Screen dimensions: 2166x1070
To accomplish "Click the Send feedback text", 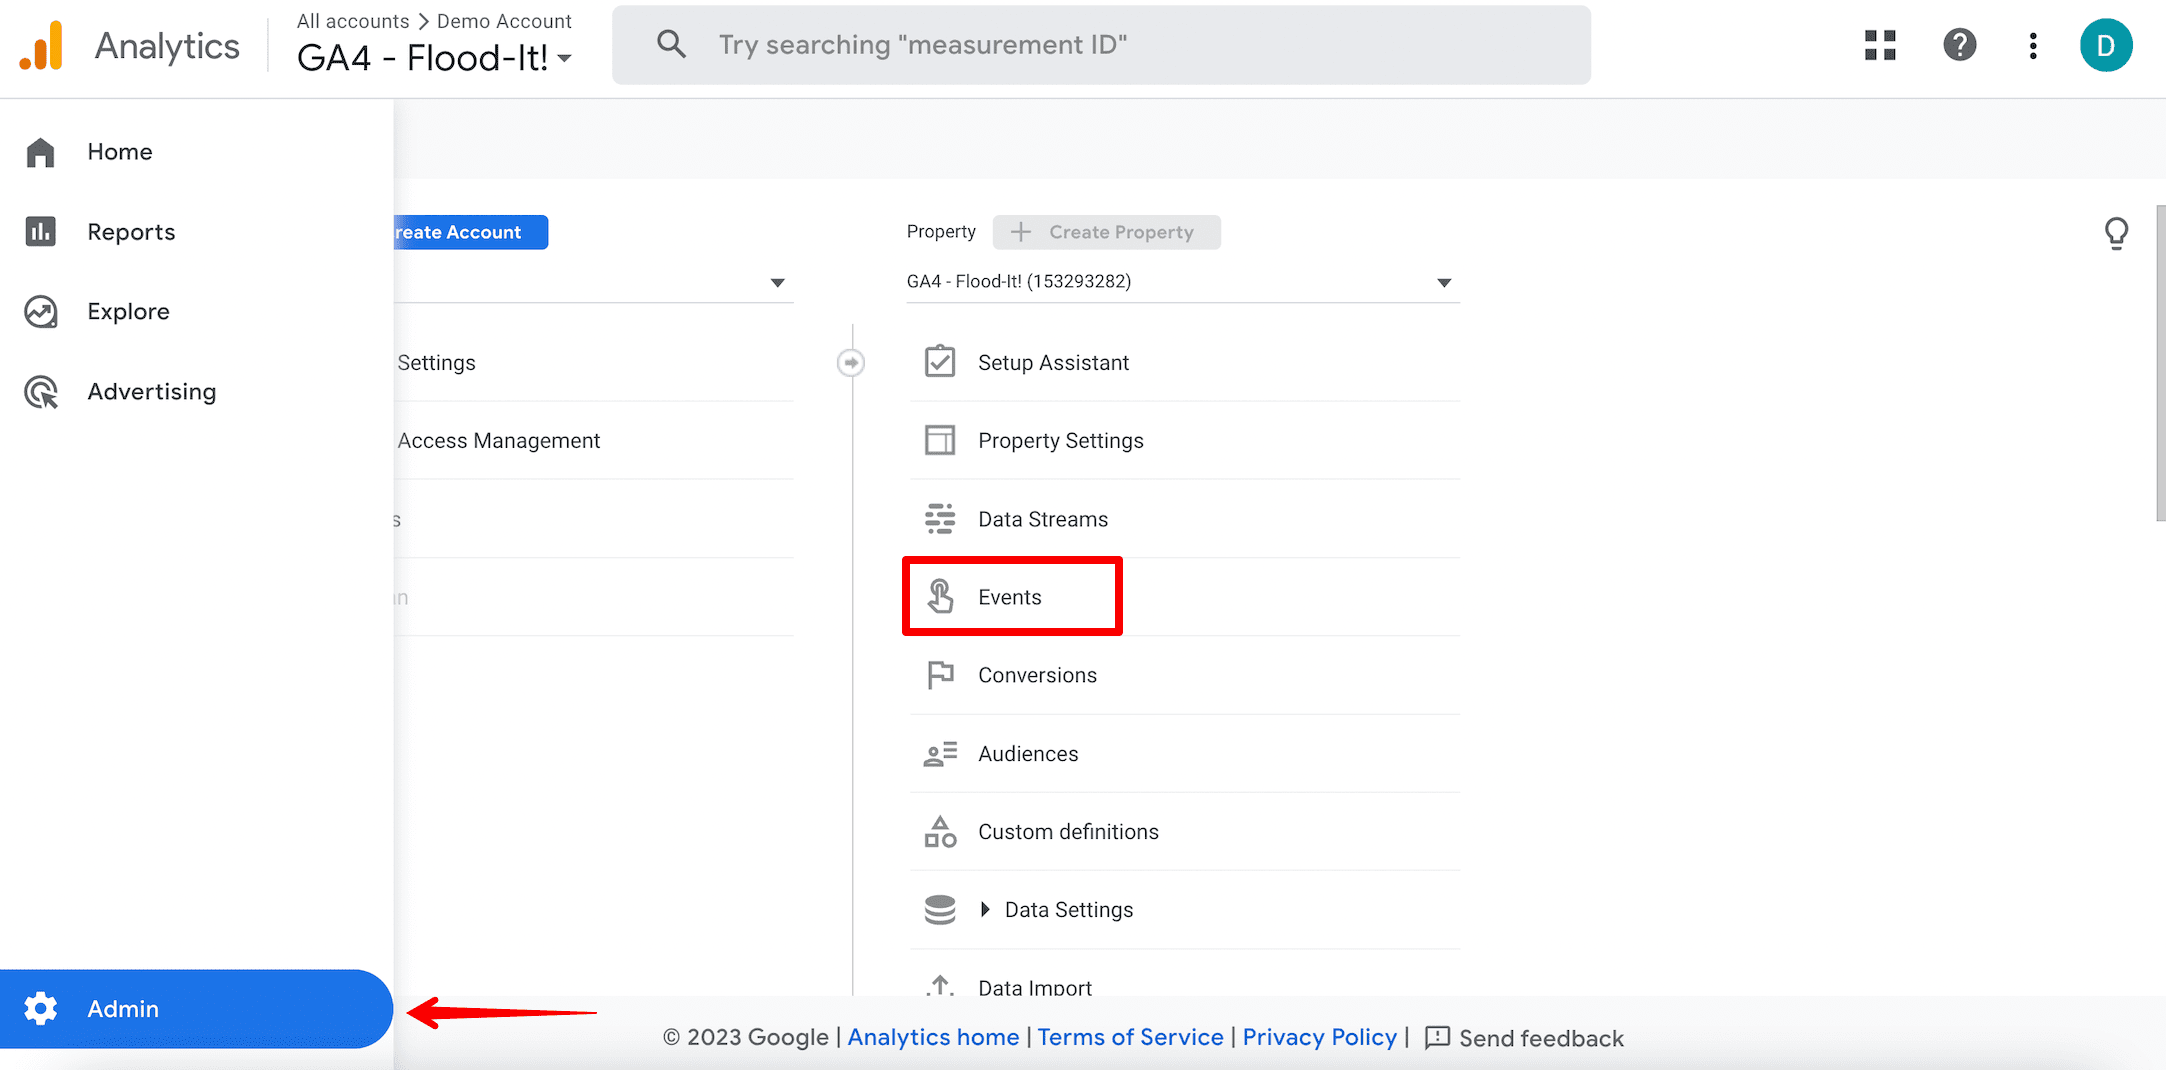I will [1541, 1038].
